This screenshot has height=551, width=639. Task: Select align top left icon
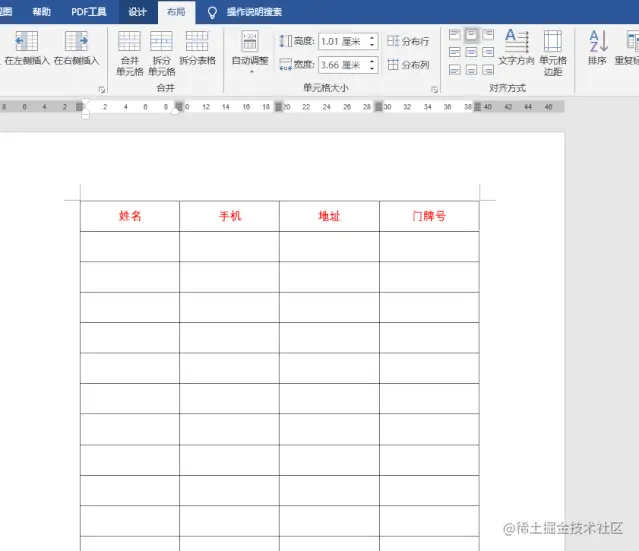pos(454,35)
